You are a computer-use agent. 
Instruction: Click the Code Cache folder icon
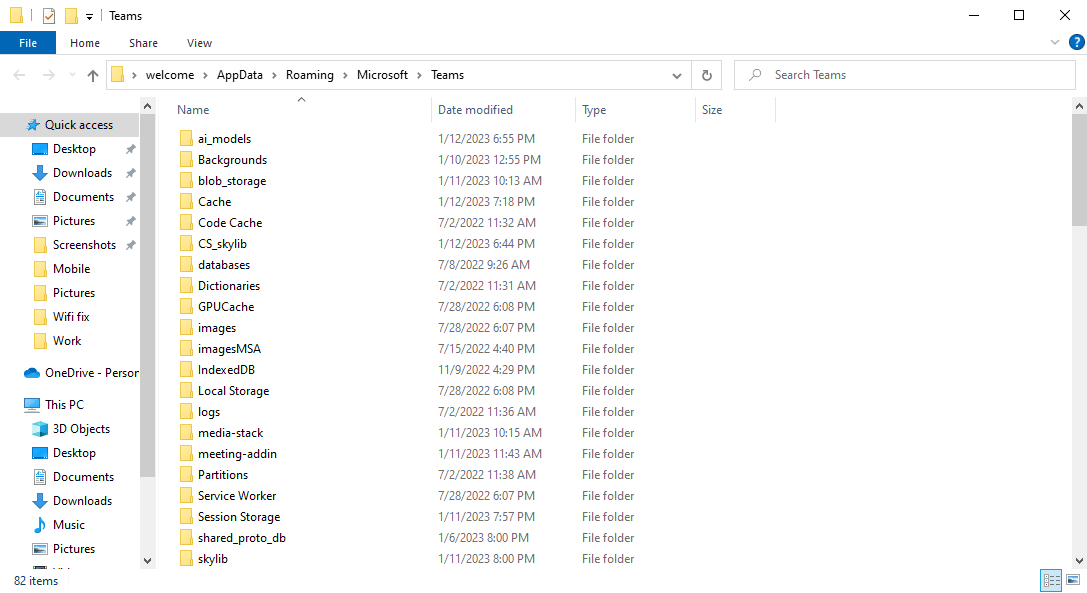tap(186, 223)
